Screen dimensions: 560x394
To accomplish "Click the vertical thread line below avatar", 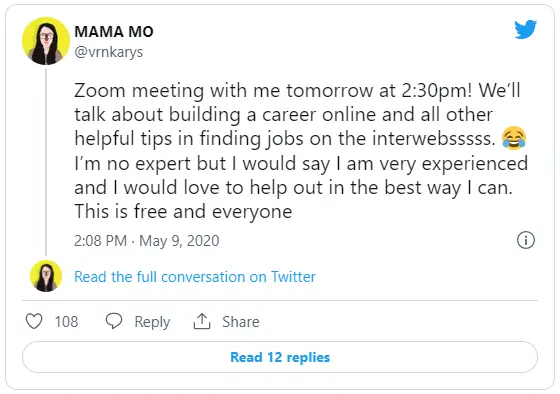I will [x=46, y=163].
